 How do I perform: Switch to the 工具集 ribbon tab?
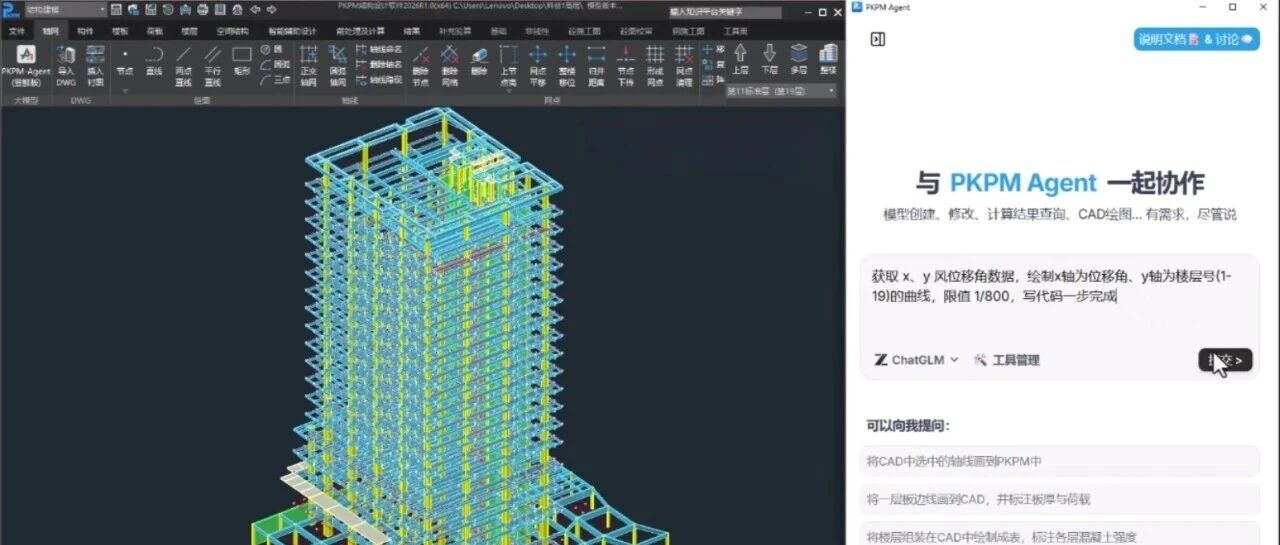[x=734, y=31]
